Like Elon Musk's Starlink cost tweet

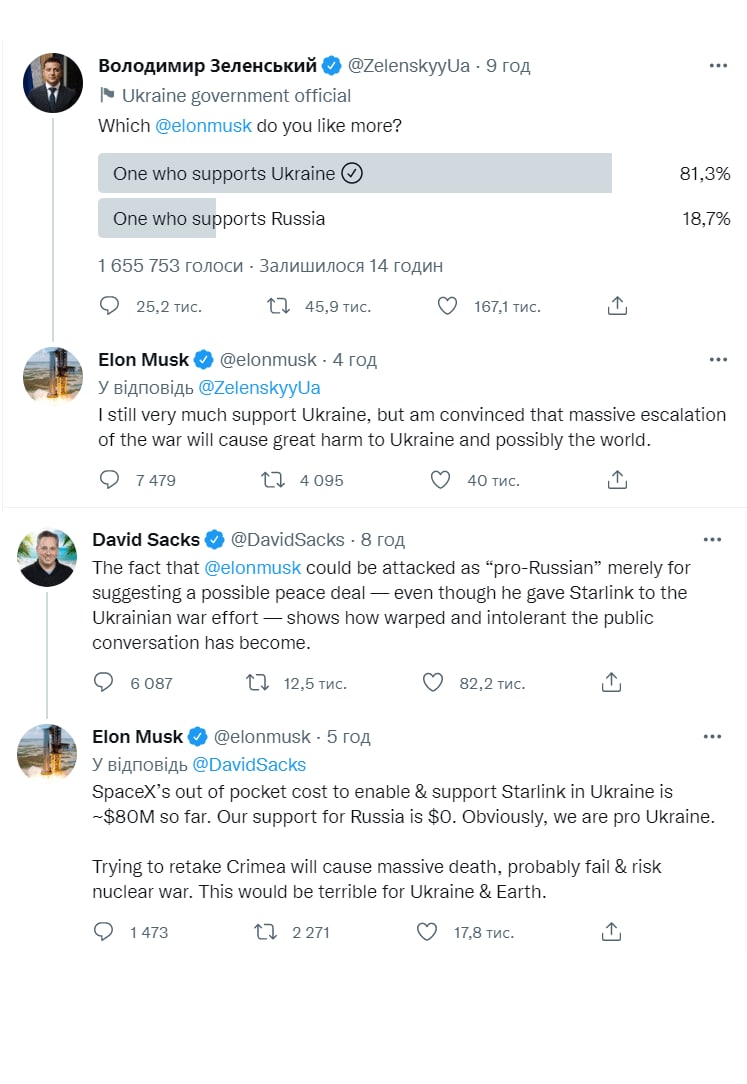[x=426, y=930]
